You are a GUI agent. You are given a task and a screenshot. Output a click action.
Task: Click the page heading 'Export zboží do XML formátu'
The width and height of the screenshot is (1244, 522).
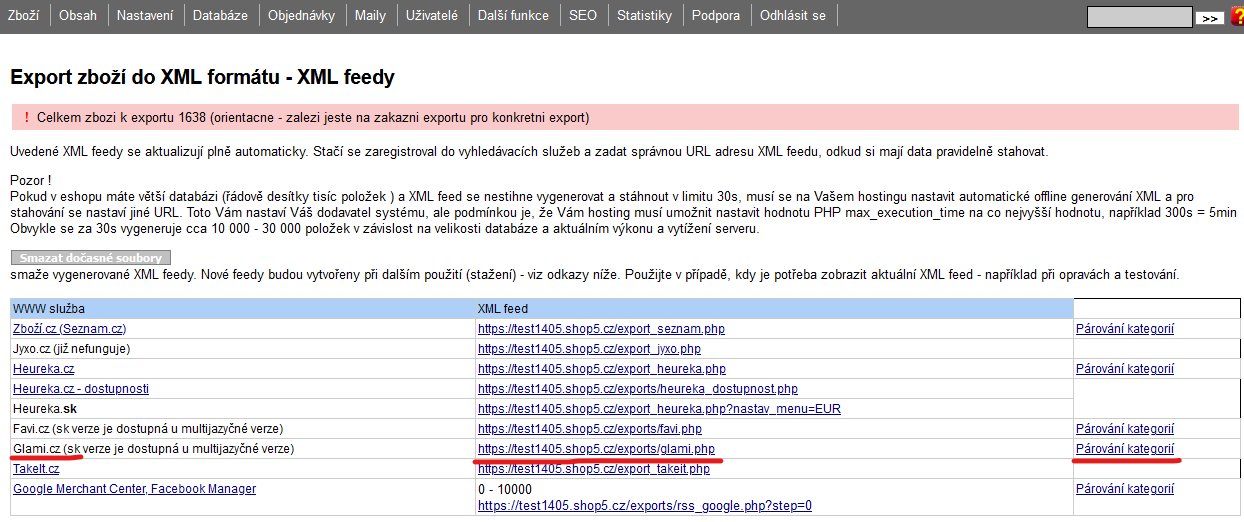point(203,76)
